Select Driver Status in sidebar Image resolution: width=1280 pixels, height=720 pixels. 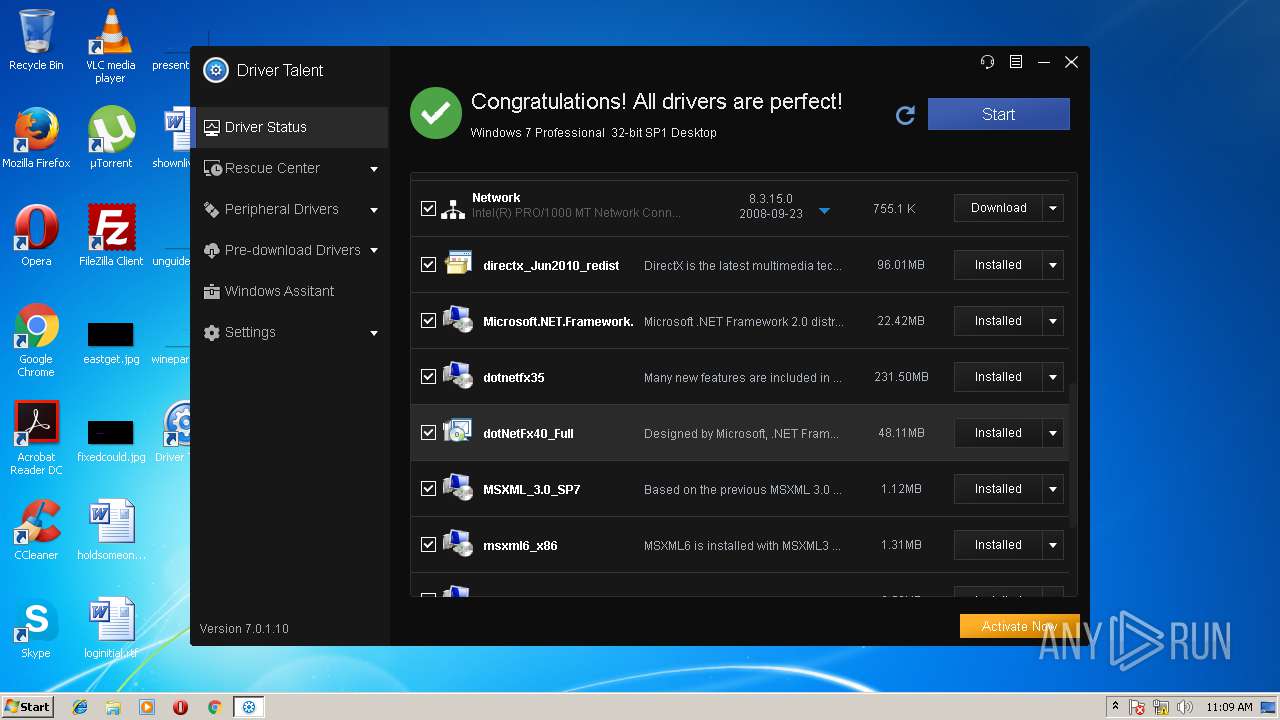pos(290,127)
